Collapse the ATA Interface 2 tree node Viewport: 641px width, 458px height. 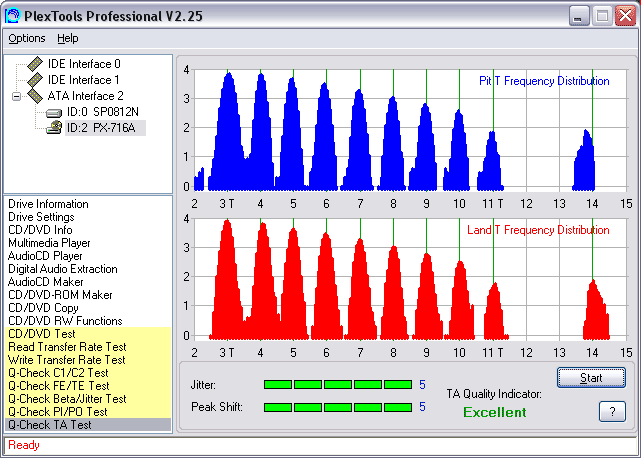[16, 97]
